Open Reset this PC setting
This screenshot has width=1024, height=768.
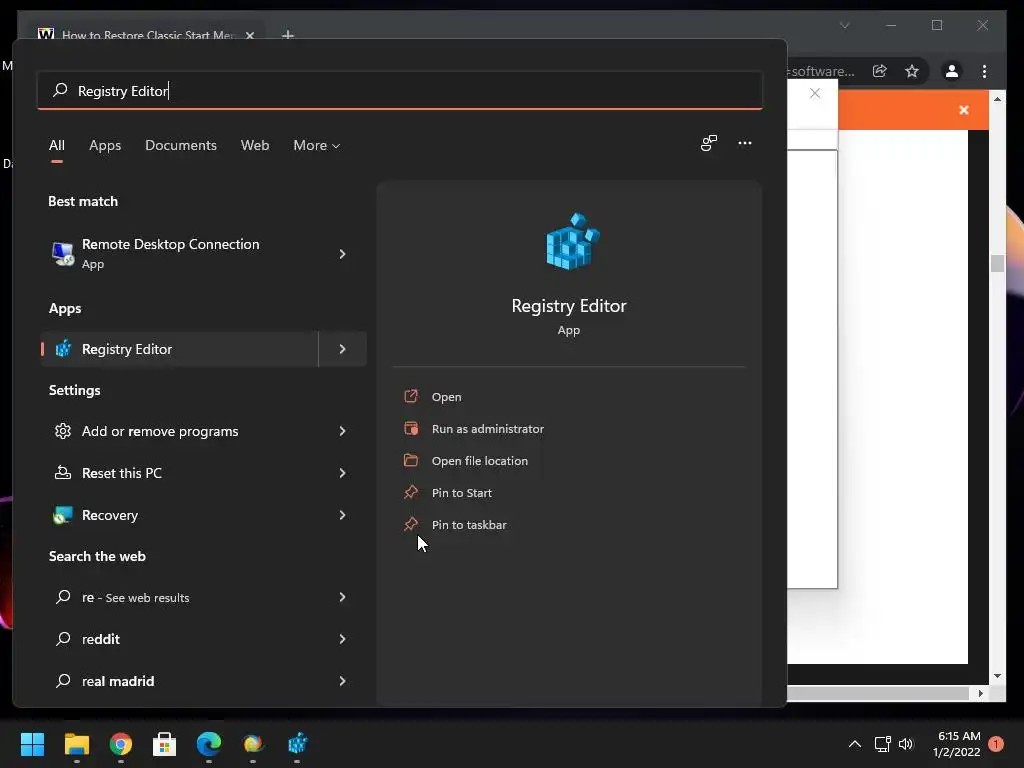pos(180,473)
